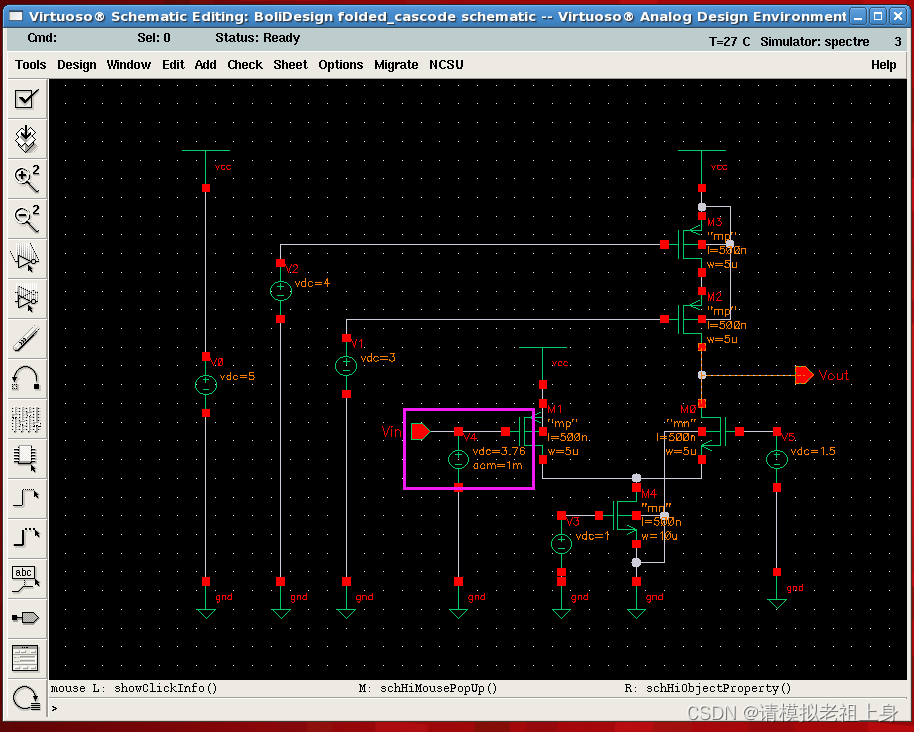Select the Delete tool

pyautogui.click(x=26, y=339)
